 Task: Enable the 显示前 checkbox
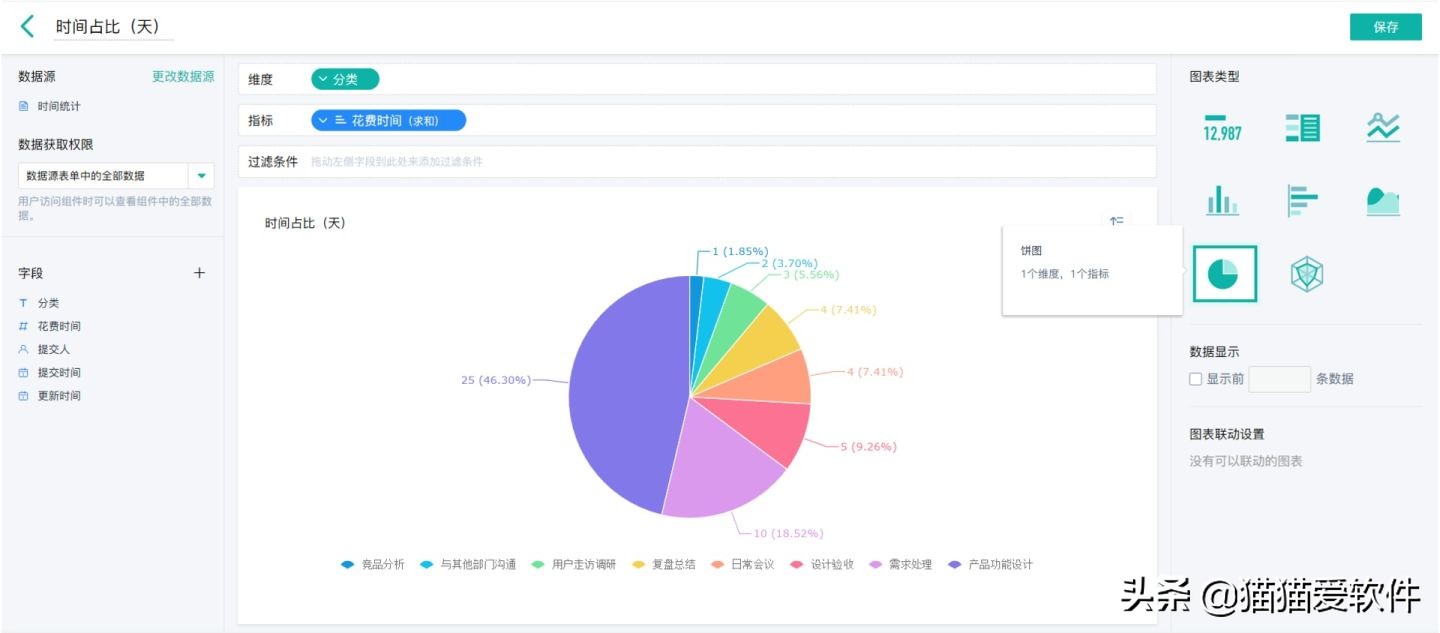(x=1195, y=379)
